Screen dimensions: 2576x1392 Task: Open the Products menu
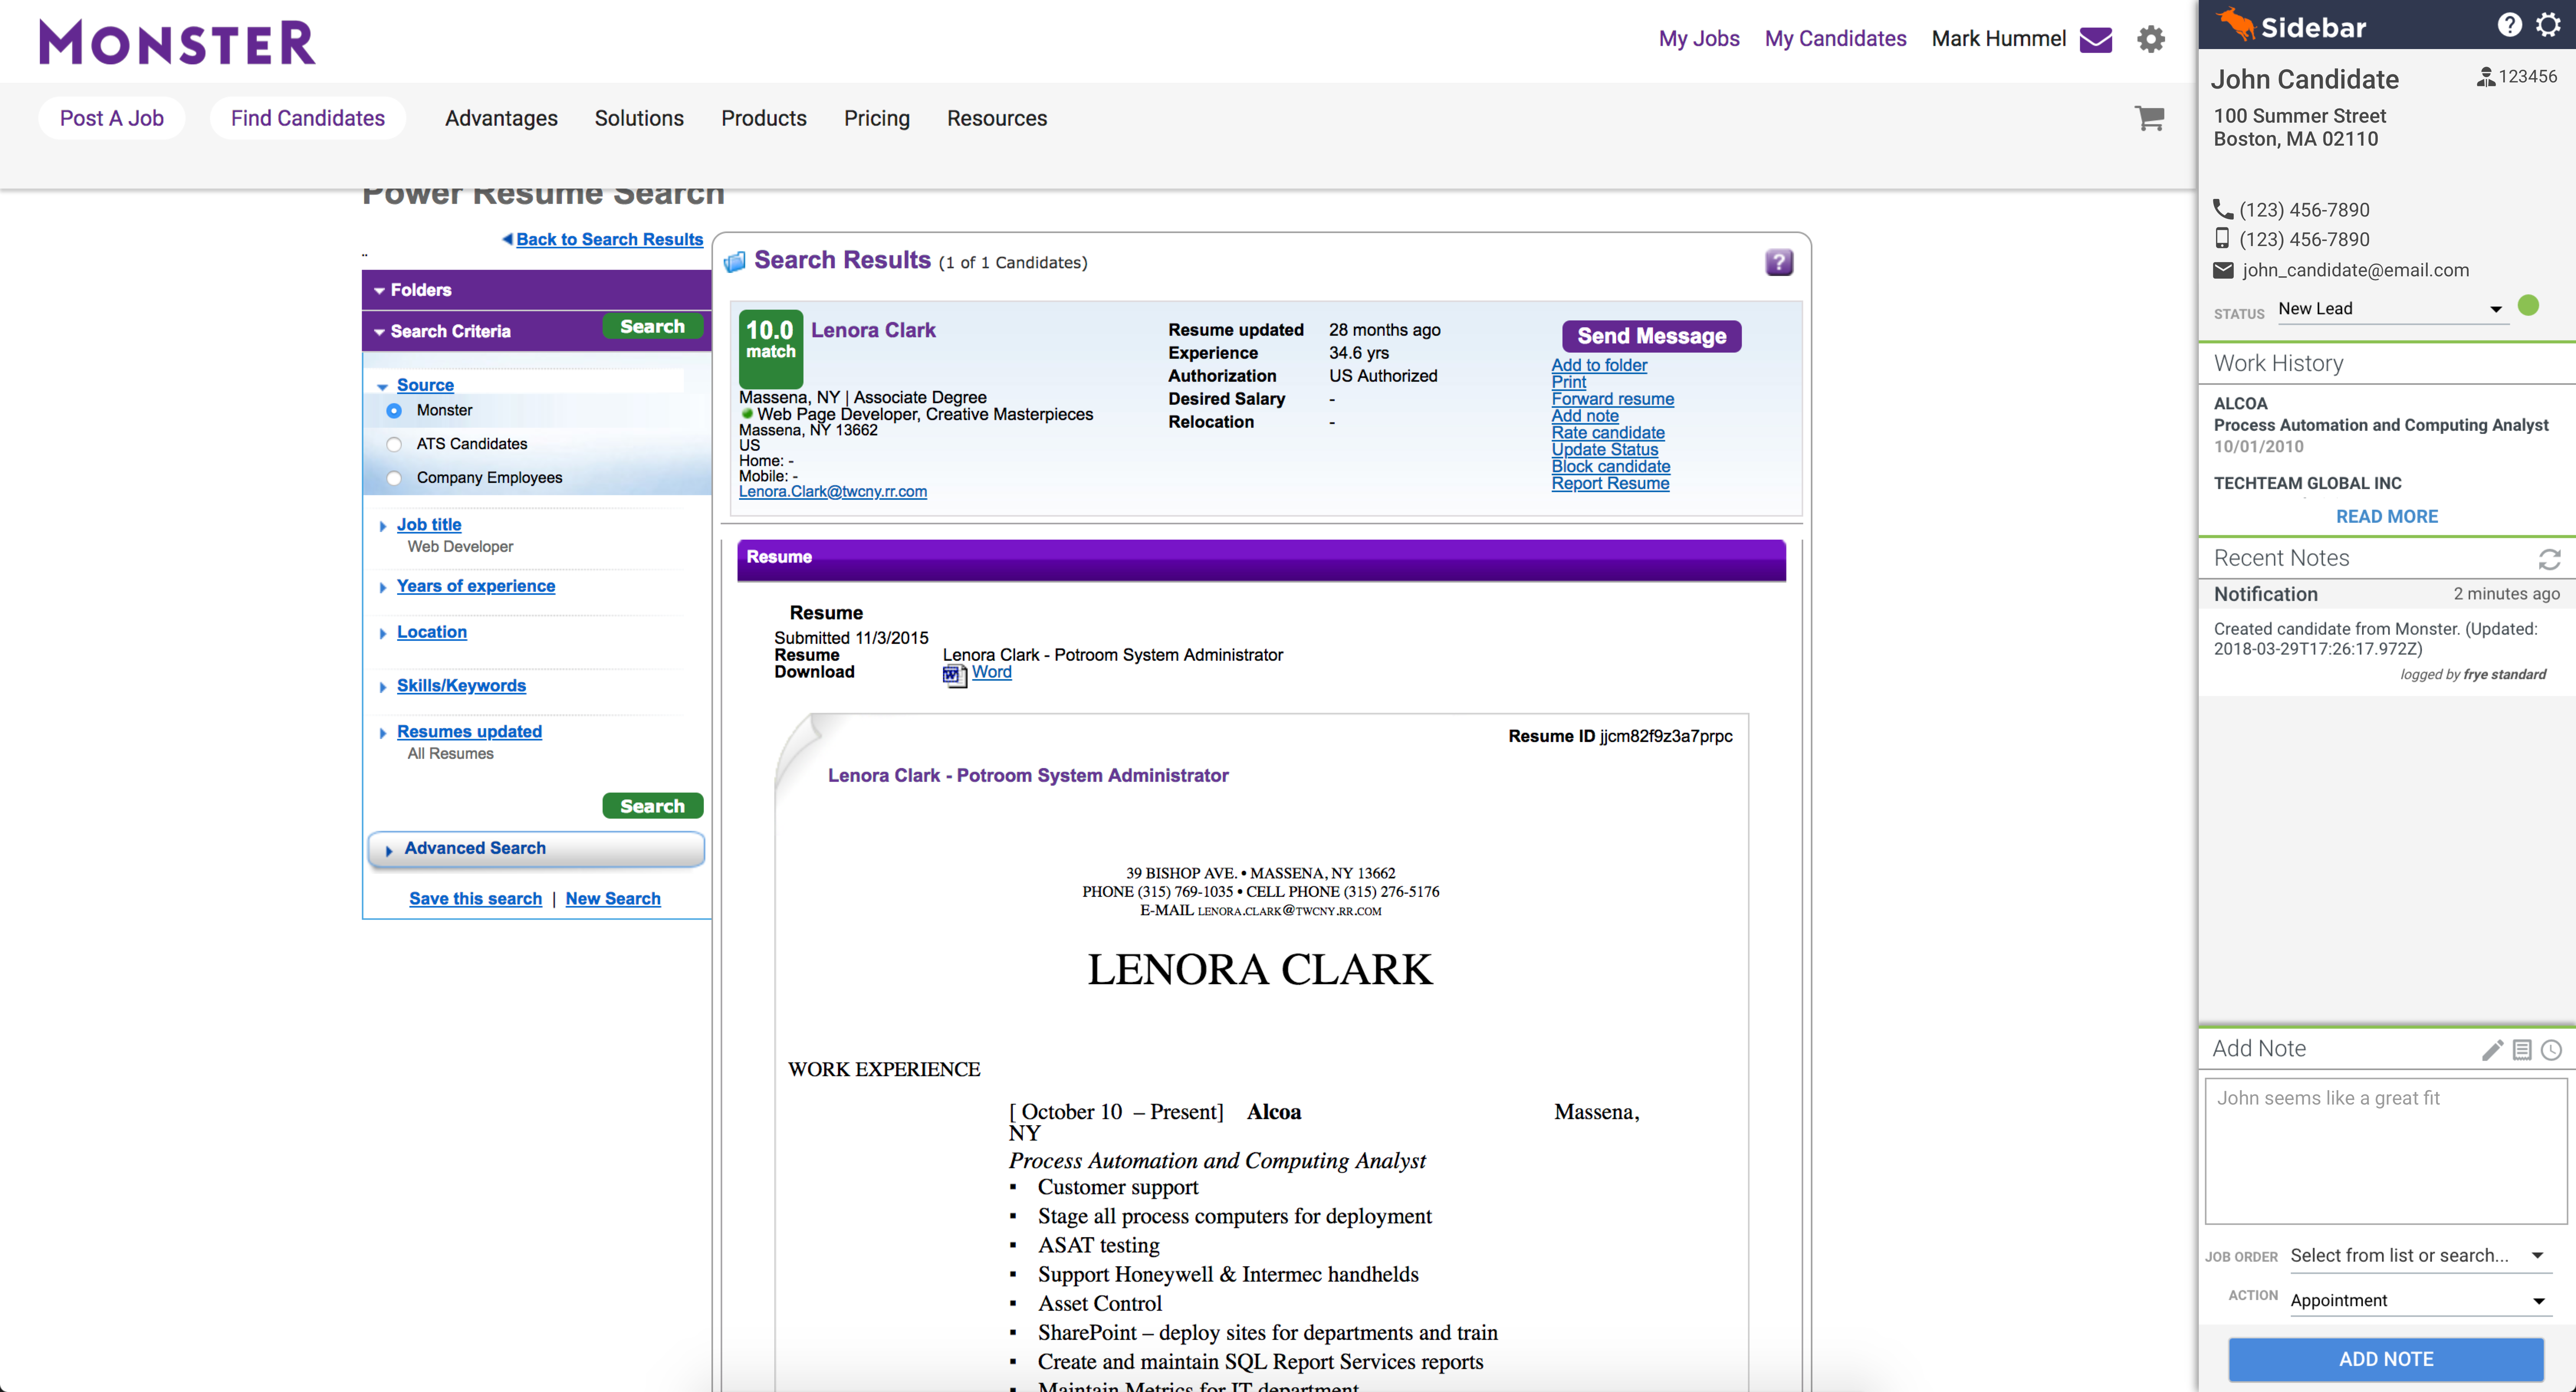tap(764, 118)
